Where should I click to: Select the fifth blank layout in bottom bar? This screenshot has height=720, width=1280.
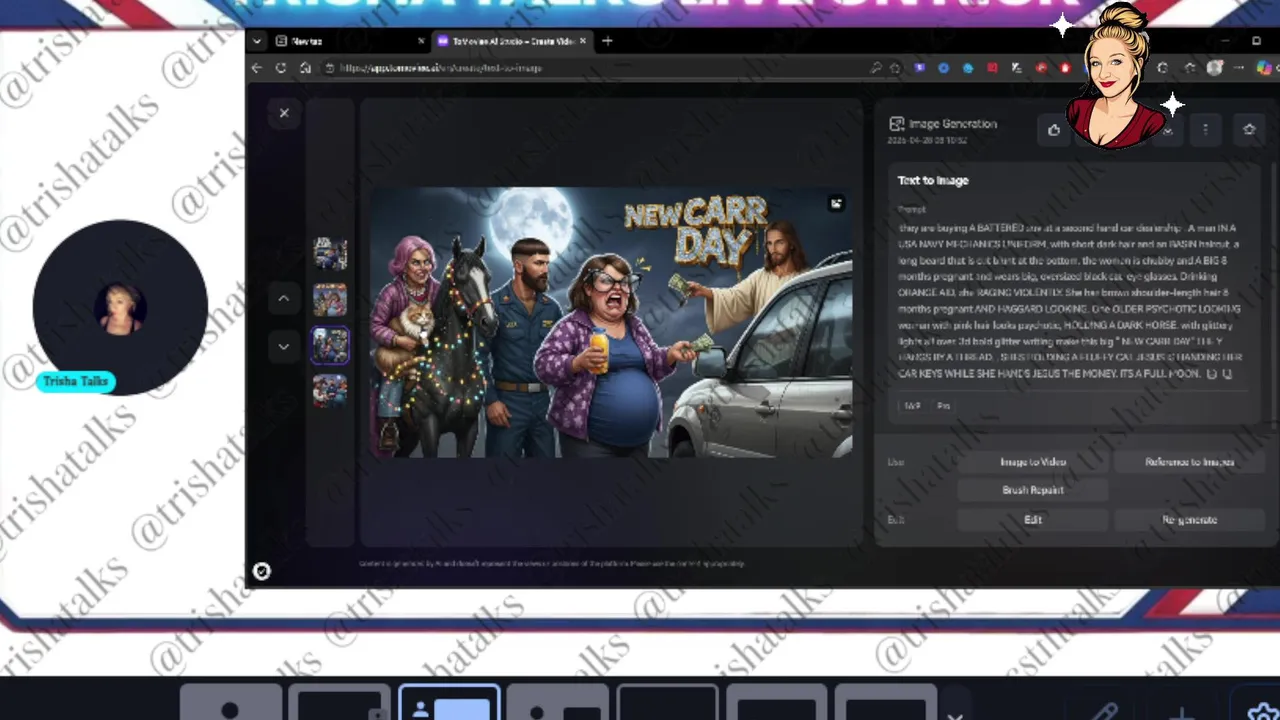coord(667,703)
